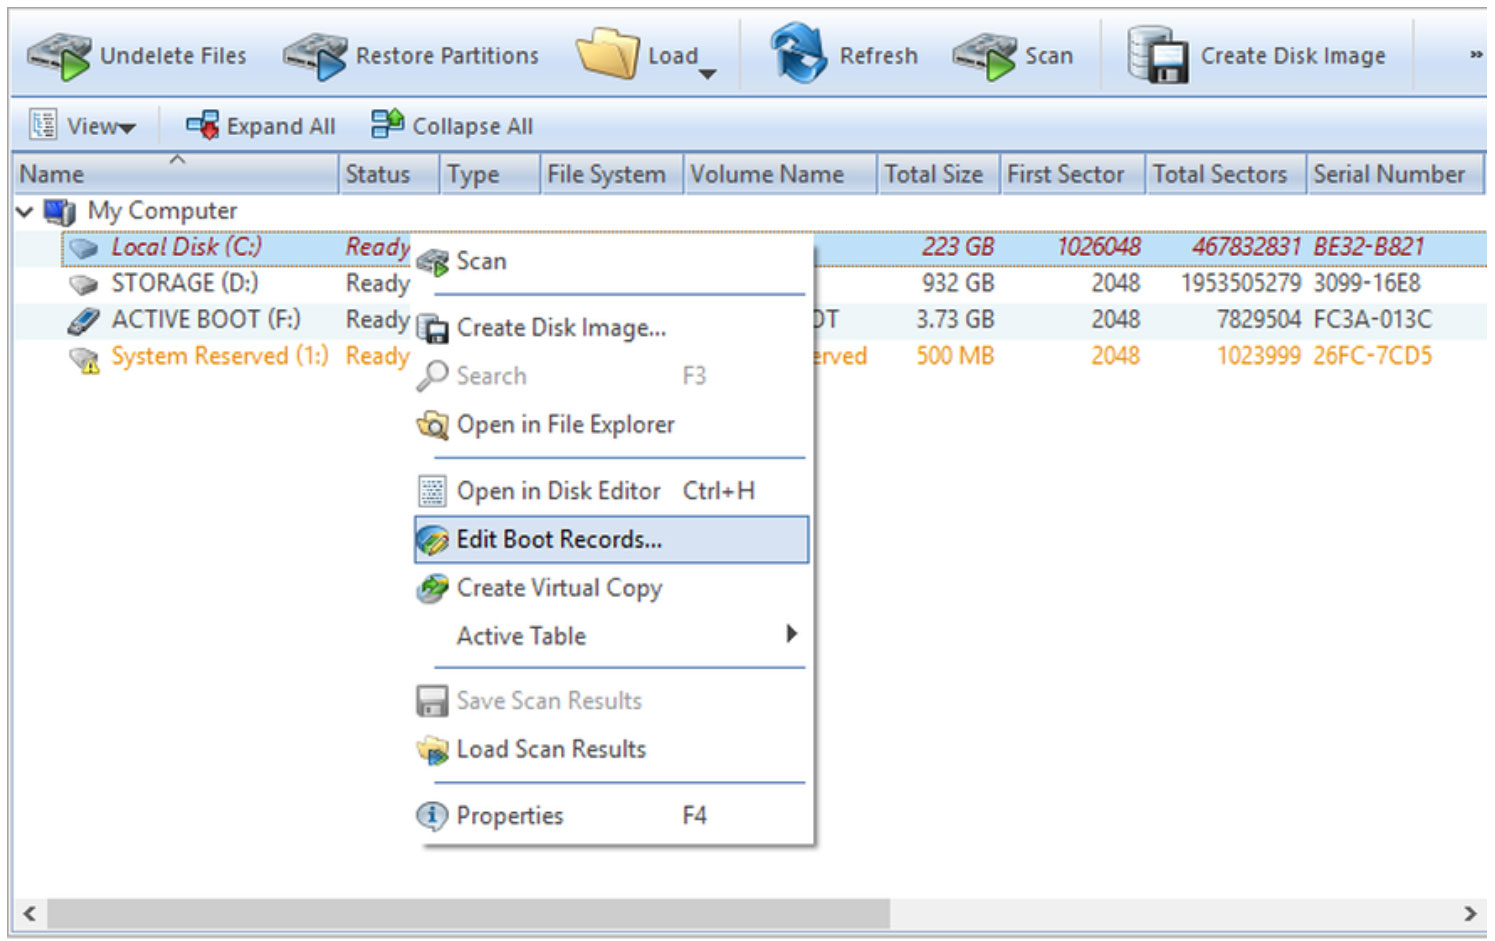This screenshot has width=1495, height=941.
Task: Choose Open in File Explorer option
Action: coord(565,424)
